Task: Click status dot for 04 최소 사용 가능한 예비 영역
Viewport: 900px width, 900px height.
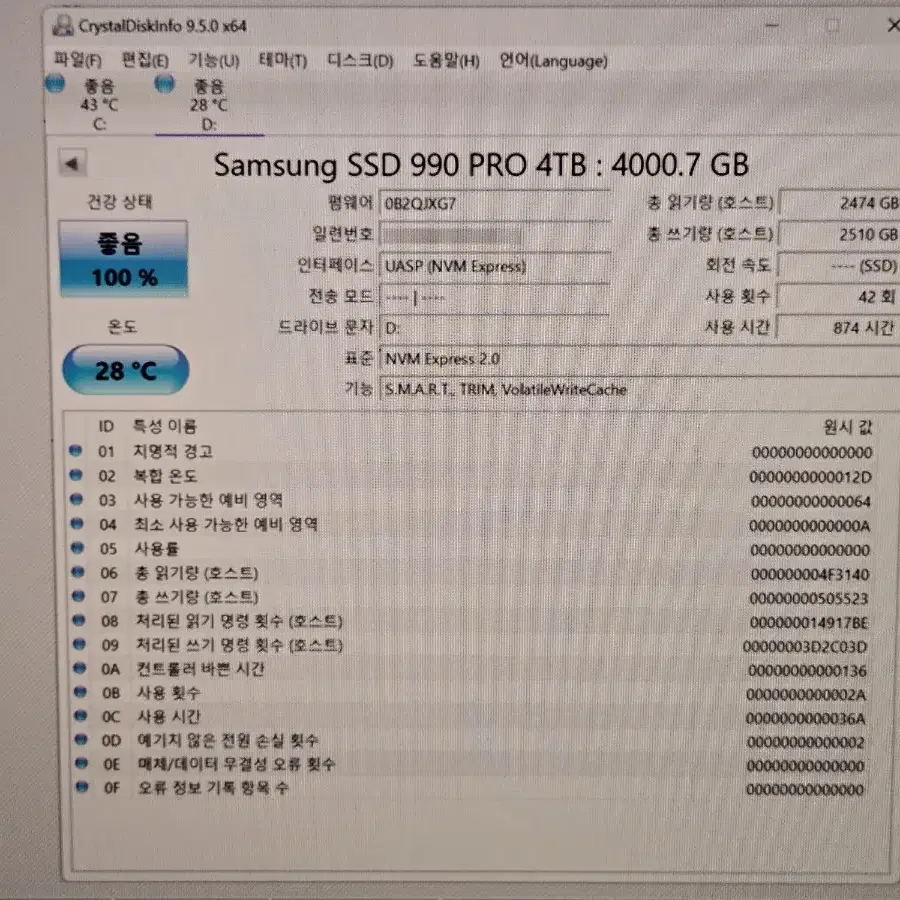Action: (x=77, y=523)
